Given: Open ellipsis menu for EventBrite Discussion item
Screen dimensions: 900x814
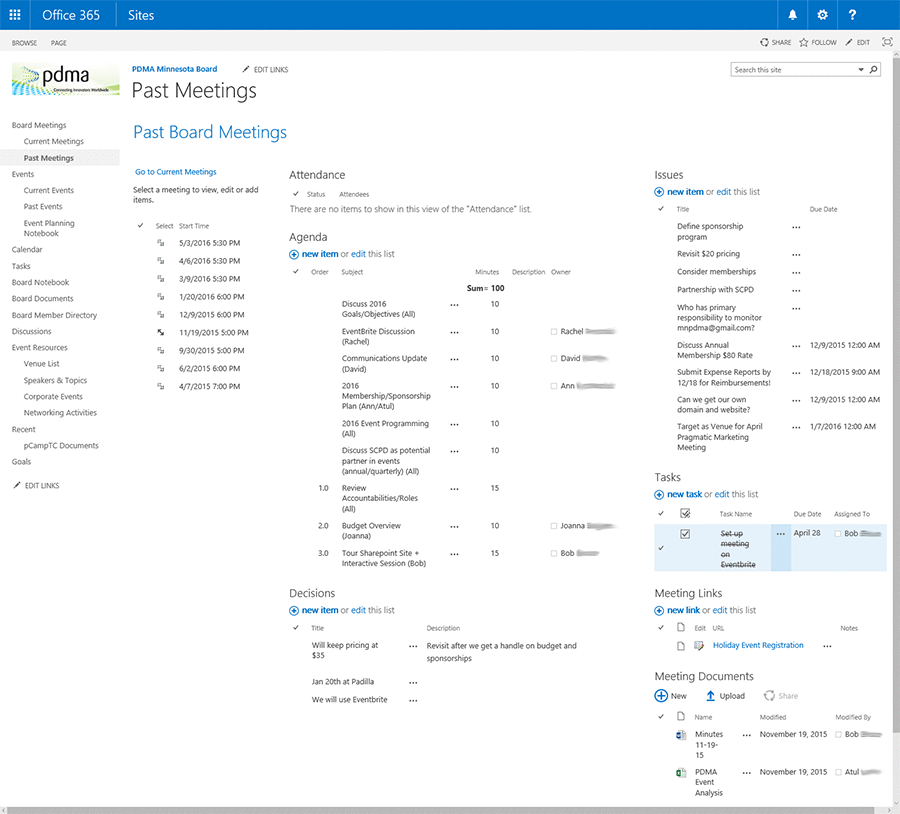Looking at the screenshot, I should pos(454,332).
